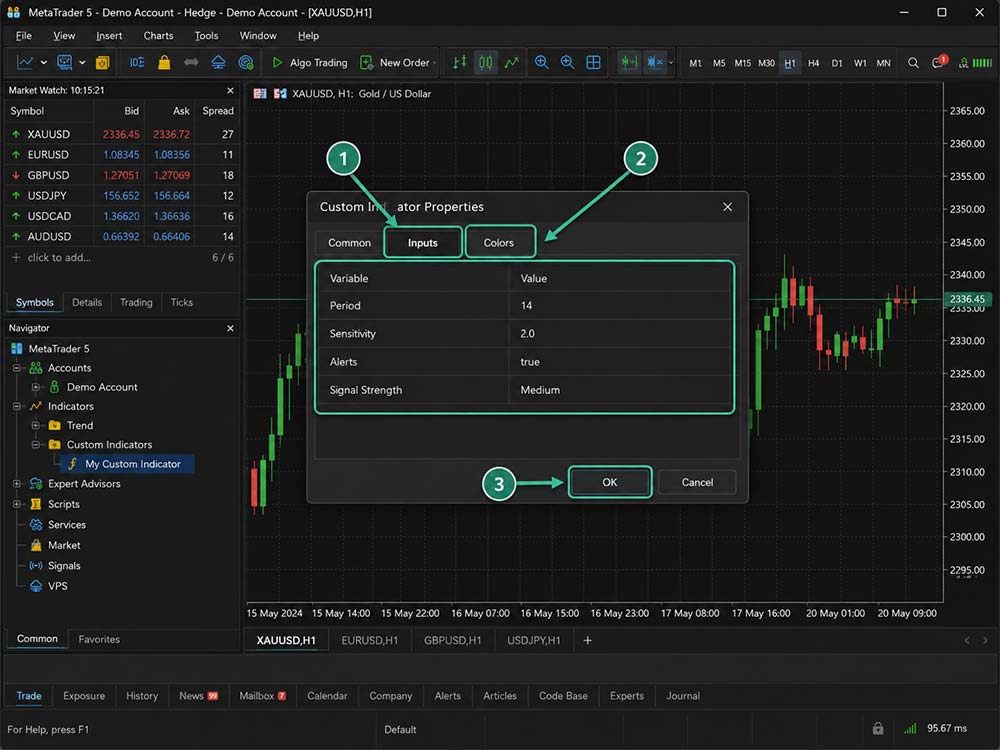The width and height of the screenshot is (1000, 750).
Task: Open the Market shopping bag toolbar icon
Action: 164,62
